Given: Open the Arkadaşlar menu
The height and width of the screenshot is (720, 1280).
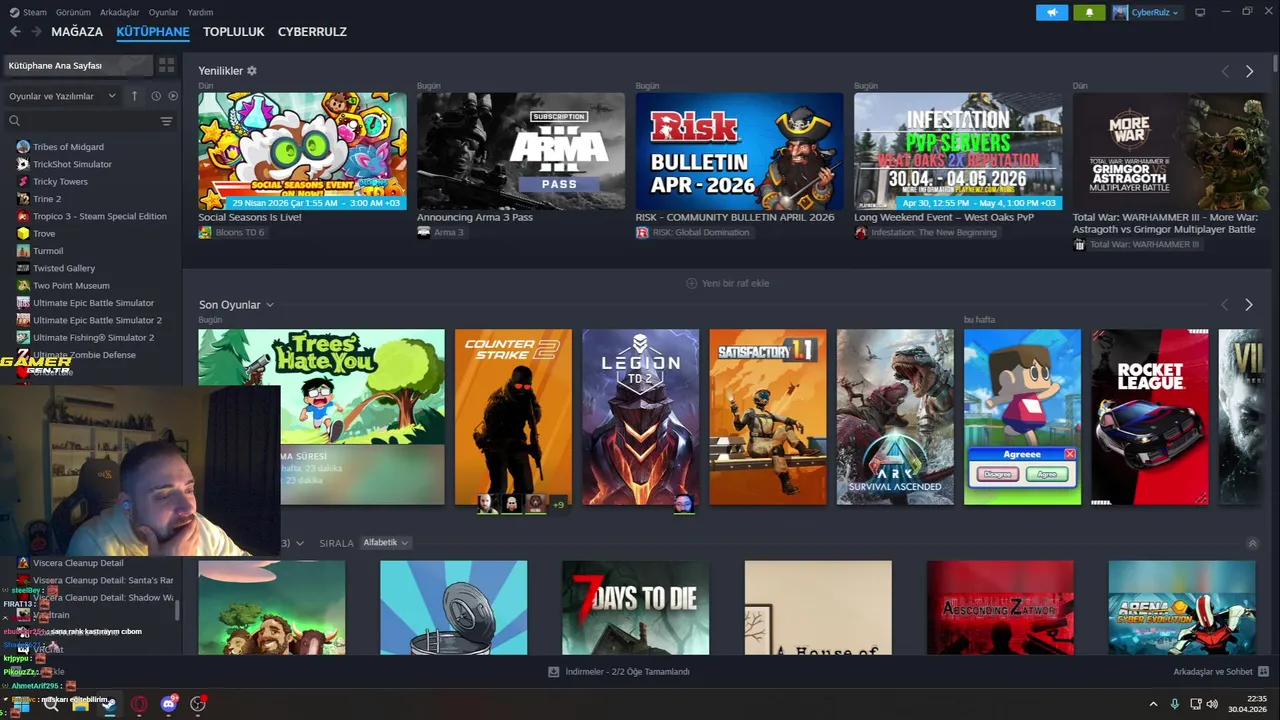Looking at the screenshot, I should click(120, 12).
